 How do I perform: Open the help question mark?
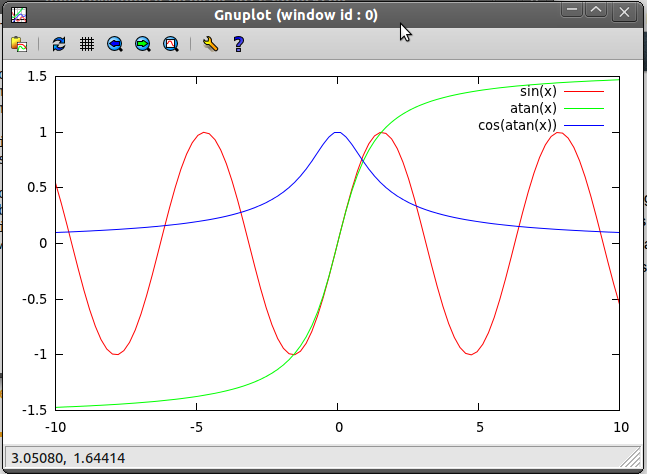coord(238,44)
